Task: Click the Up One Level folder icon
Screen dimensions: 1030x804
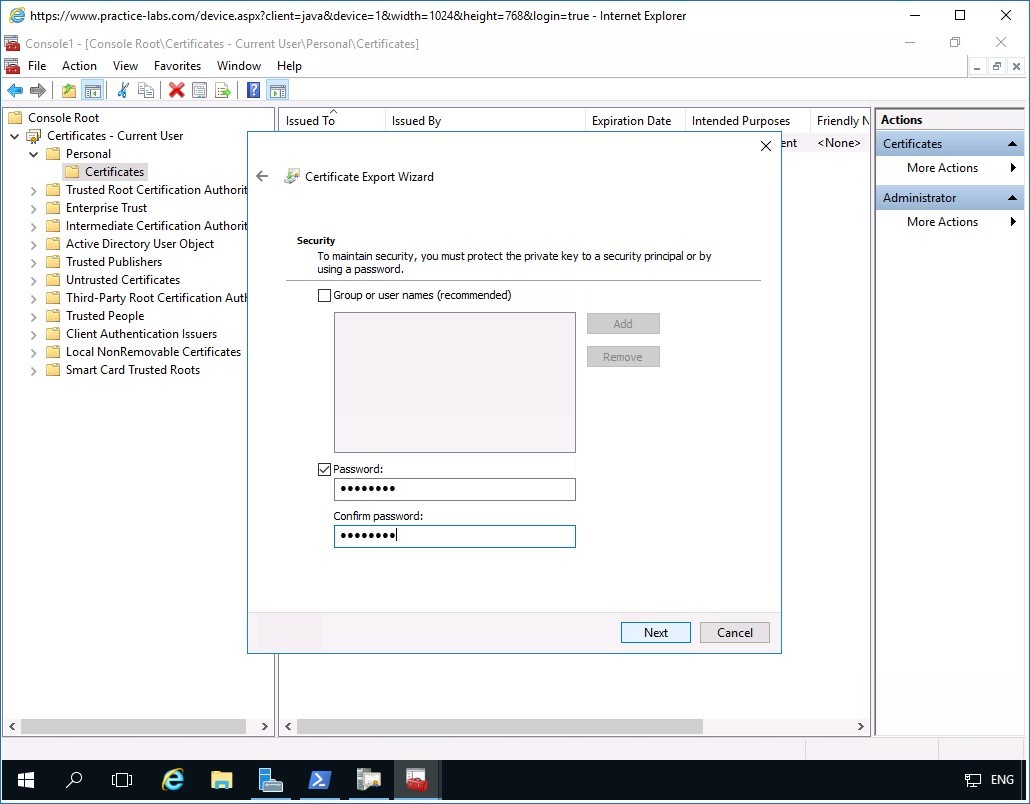Action: tap(69, 91)
